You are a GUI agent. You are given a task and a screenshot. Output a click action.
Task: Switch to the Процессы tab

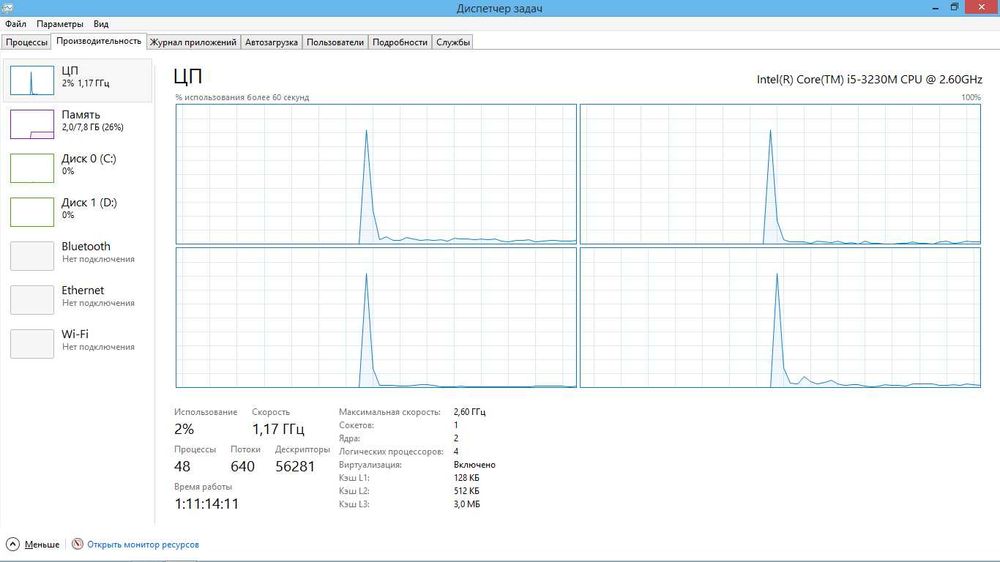coord(27,42)
